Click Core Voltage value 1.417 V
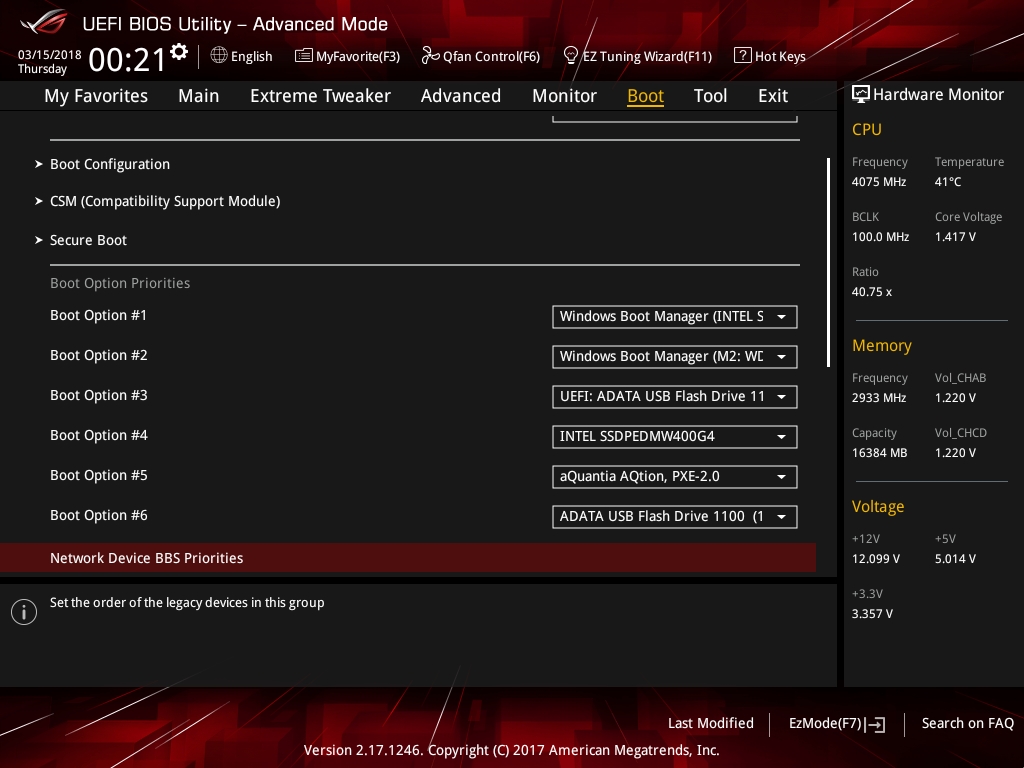Viewport: 1024px width, 768px height. tap(955, 237)
